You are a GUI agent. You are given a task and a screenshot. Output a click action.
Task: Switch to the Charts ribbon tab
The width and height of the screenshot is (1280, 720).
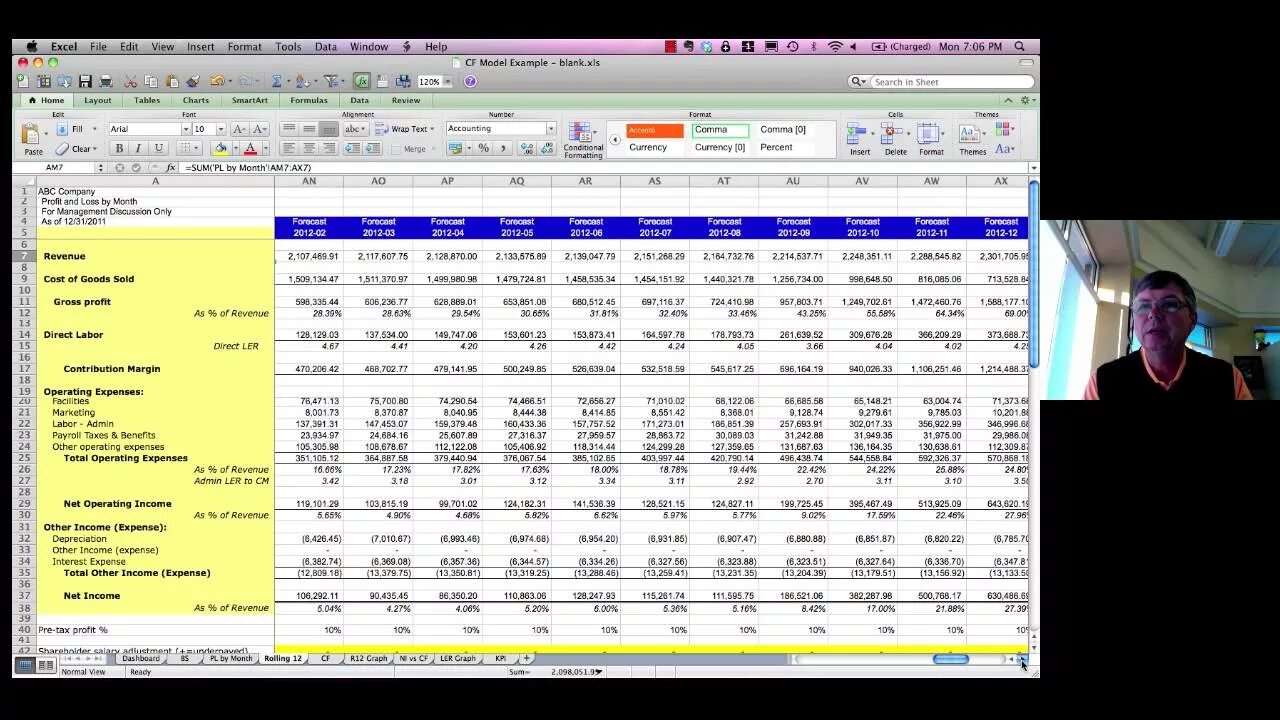[x=196, y=100]
